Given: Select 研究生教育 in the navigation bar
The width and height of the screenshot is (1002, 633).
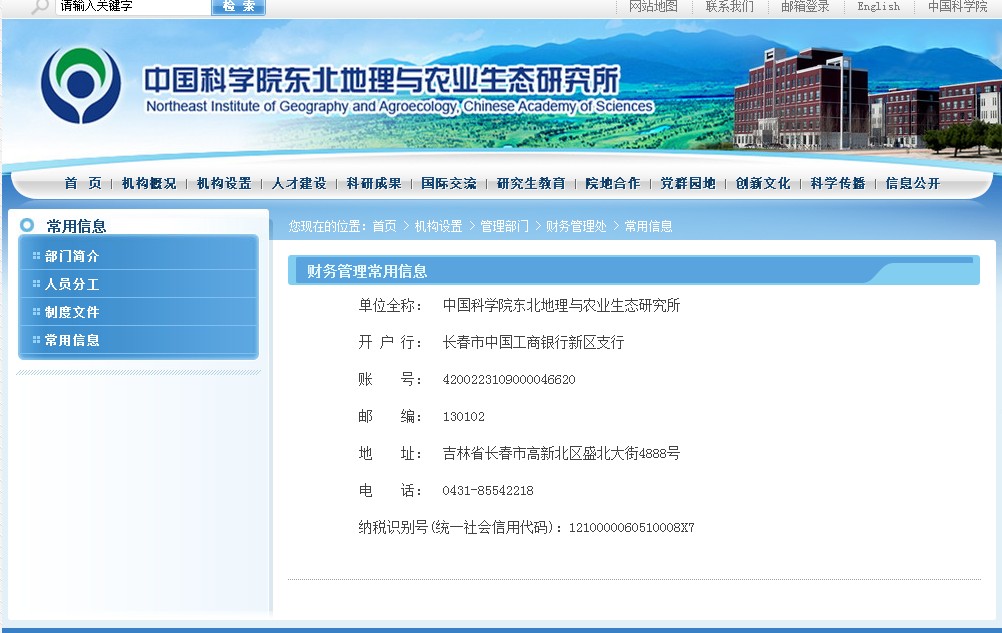Looking at the screenshot, I should [x=531, y=183].
